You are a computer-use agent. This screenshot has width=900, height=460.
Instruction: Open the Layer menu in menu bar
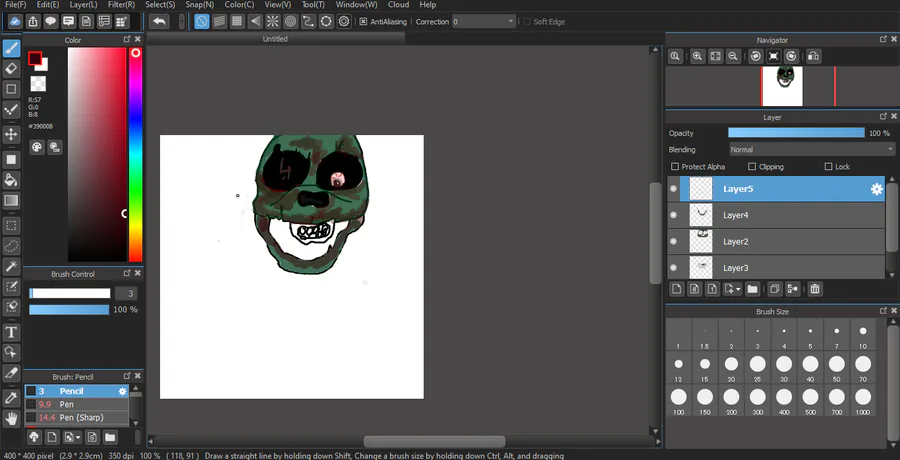point(83,5)
